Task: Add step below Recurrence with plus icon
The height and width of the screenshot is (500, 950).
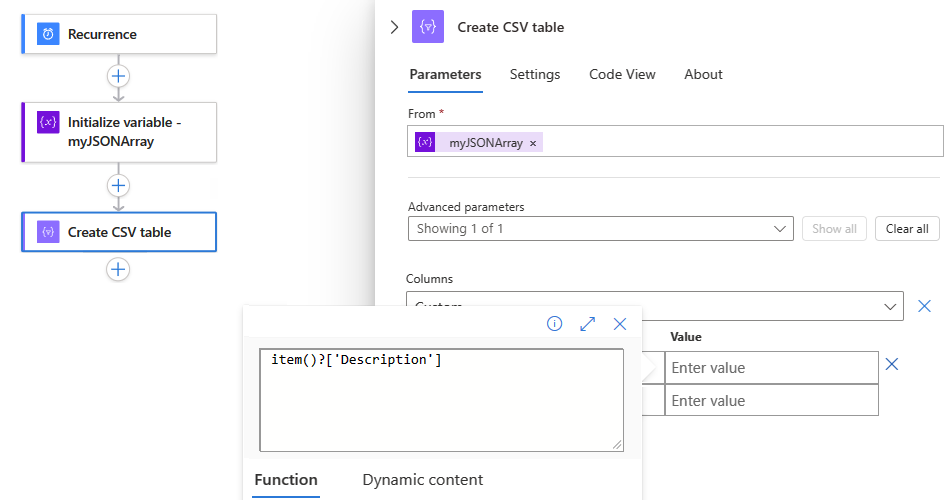Action: point(119,76)
